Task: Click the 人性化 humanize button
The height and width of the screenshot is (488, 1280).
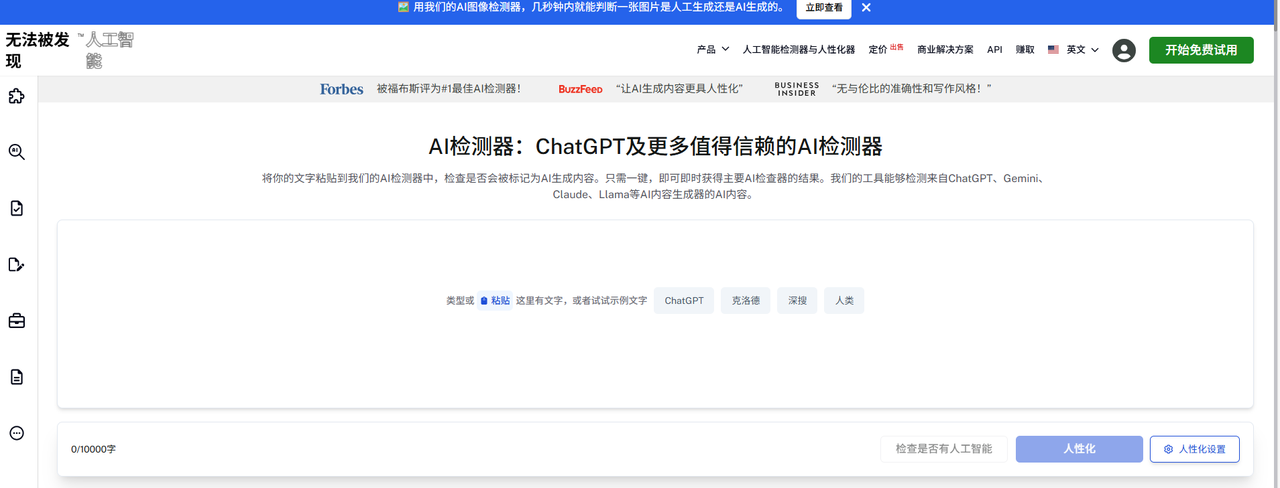Action: coord(1079,449)
